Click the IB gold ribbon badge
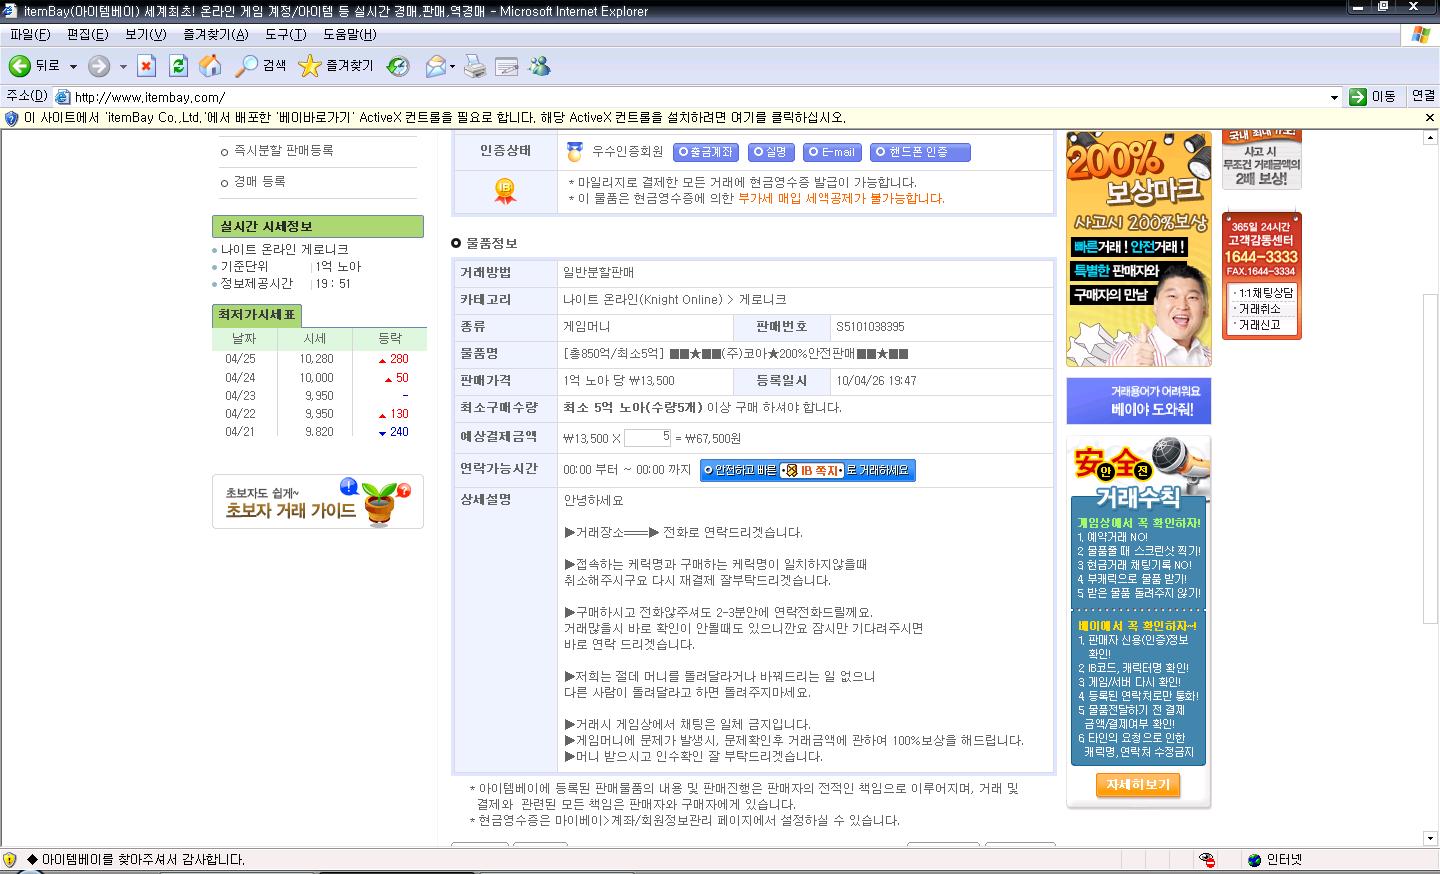This screenshot has width=1440, height=874. pos(505,191)
